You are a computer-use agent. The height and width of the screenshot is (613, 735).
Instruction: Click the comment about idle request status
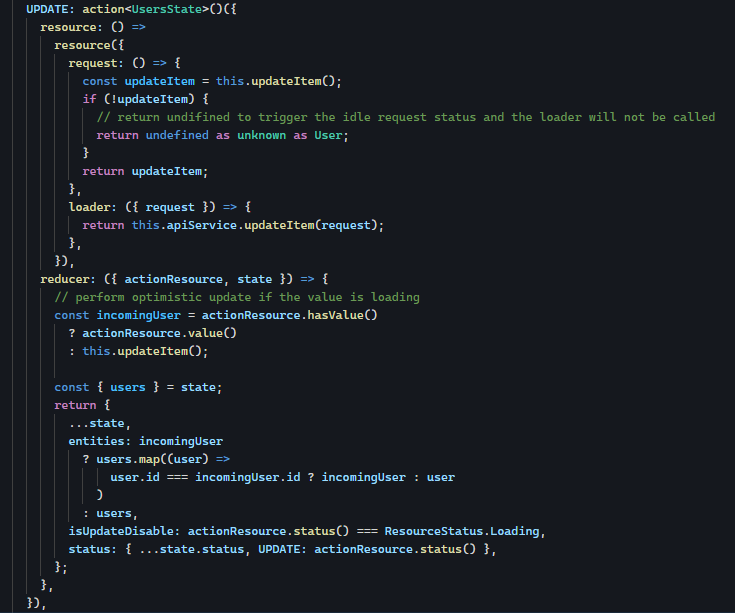click(406, 117)
